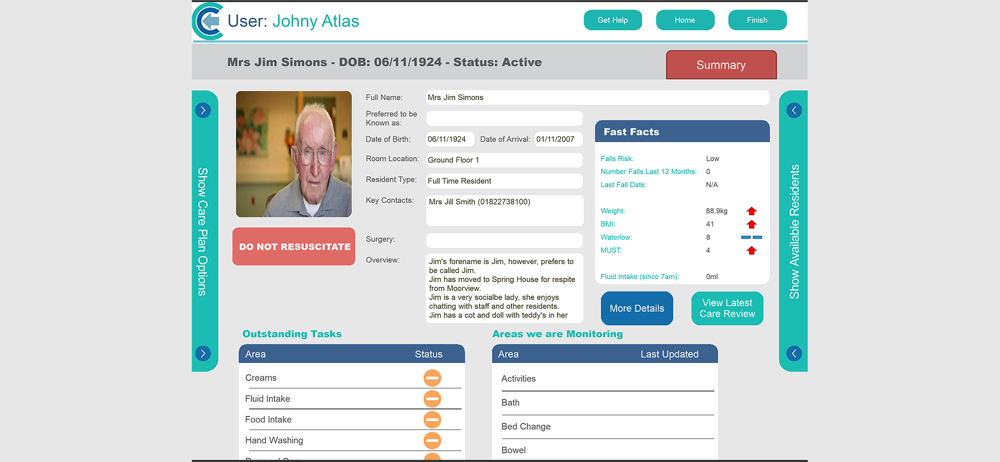Screen dimensions: 1000x462
Task: Click the Food Intake status icon
Action: (x=432, y=420)
